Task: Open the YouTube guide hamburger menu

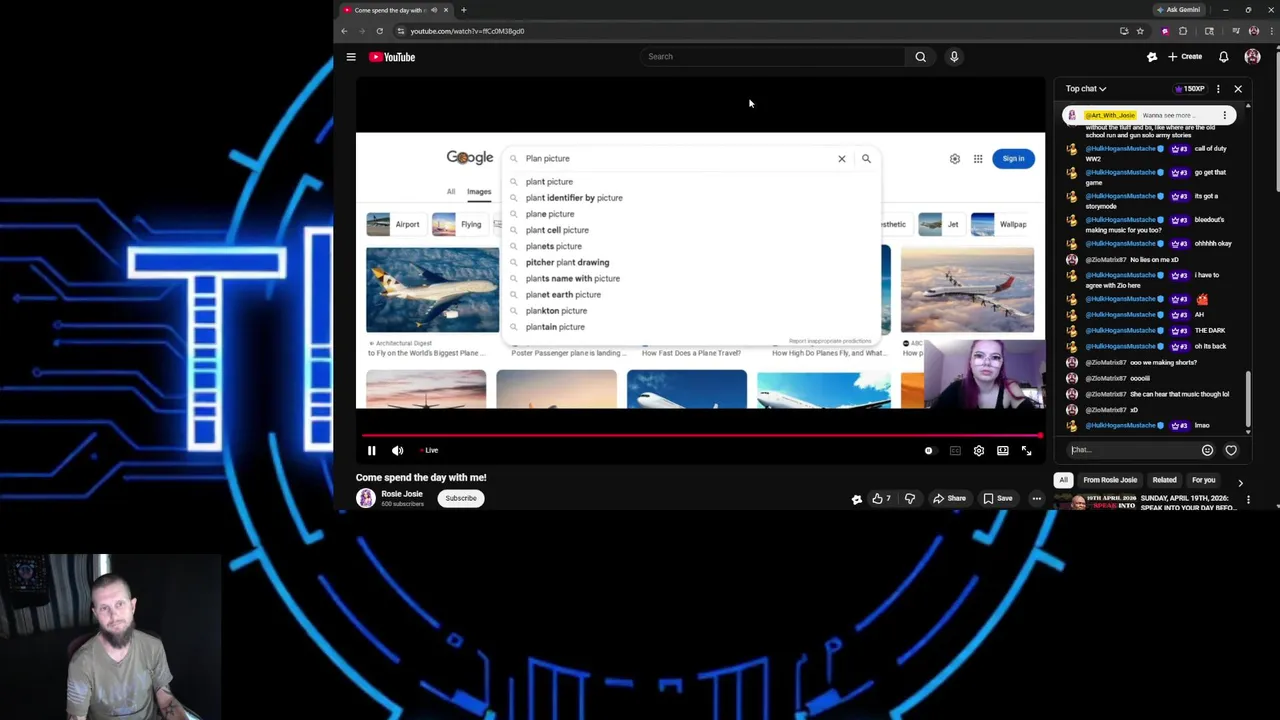Action: pos(351,57)
